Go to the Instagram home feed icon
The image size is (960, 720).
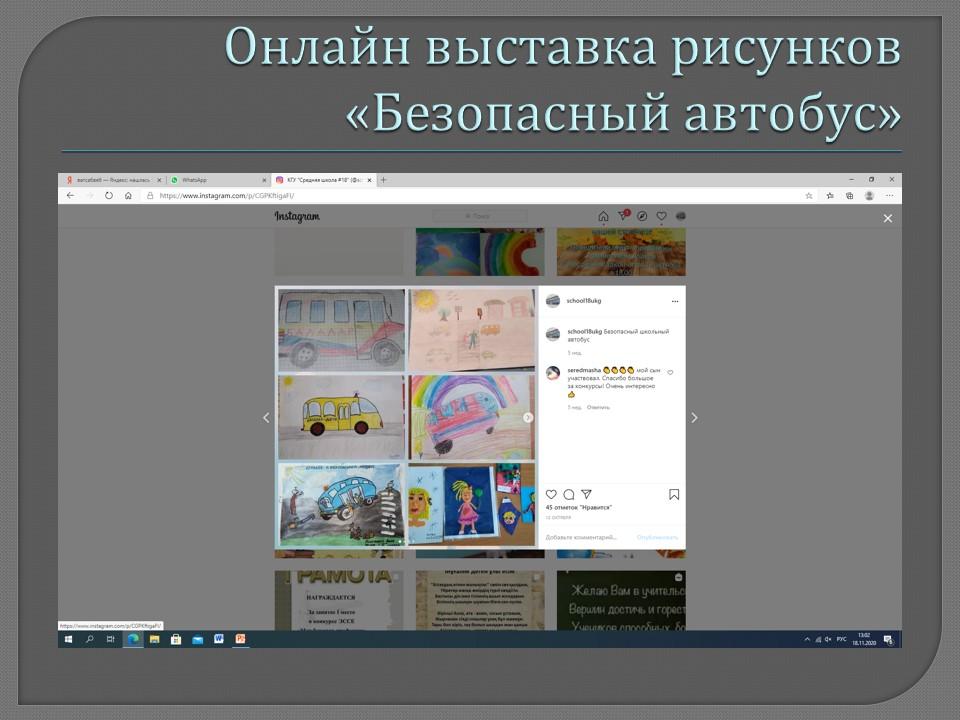click(x=603, y=216)
